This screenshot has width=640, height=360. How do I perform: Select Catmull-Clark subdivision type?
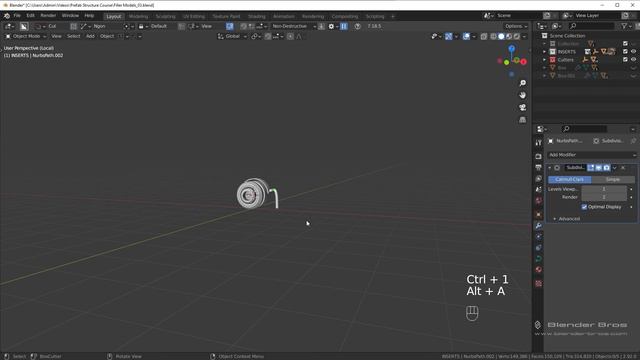coord(569,180)
